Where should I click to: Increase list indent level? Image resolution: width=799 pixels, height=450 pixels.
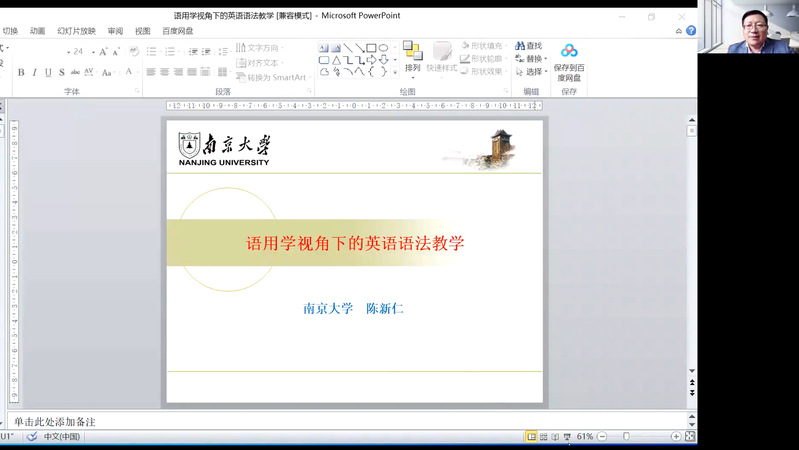[x=206, y=51]
